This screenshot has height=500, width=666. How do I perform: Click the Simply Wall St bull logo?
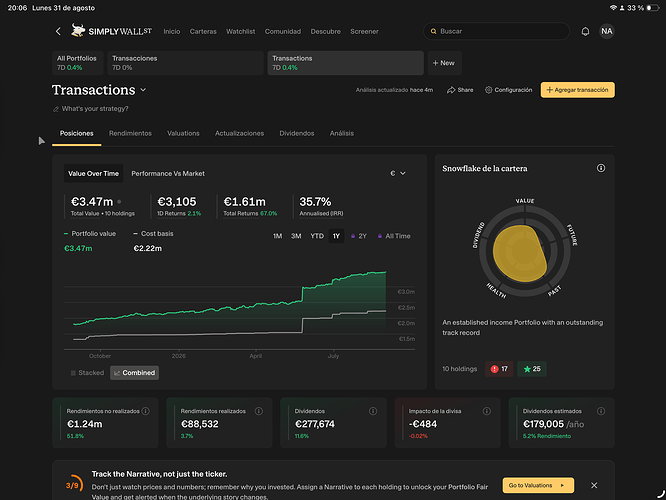click(78, 31)
